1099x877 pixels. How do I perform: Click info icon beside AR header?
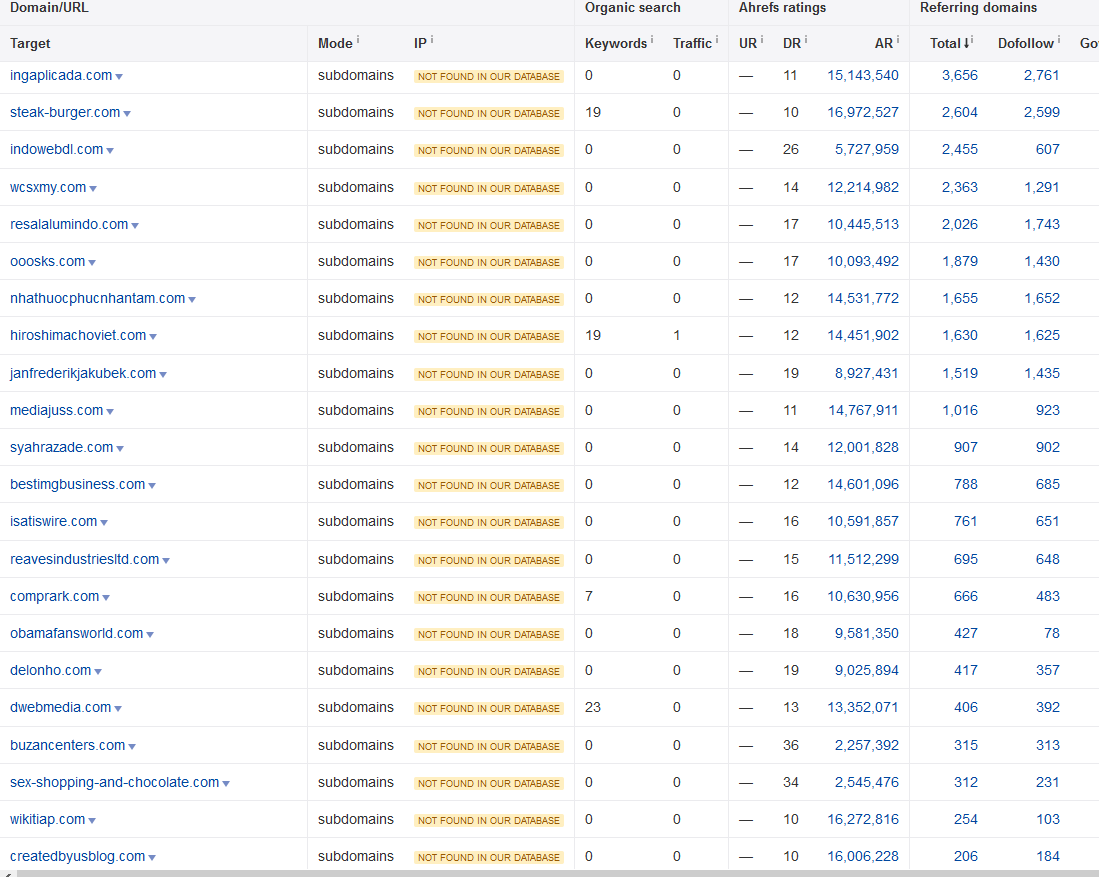pos(898,40)
